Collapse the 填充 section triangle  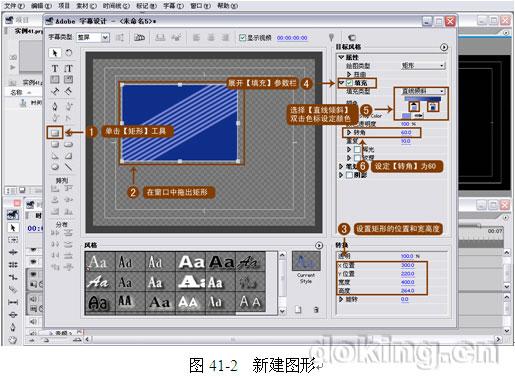[342, 83]
